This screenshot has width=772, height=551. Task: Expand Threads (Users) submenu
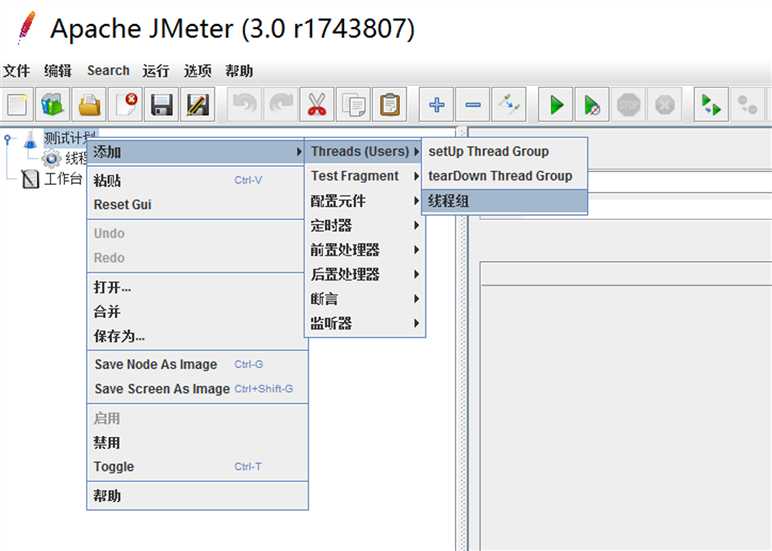point(364,152)
